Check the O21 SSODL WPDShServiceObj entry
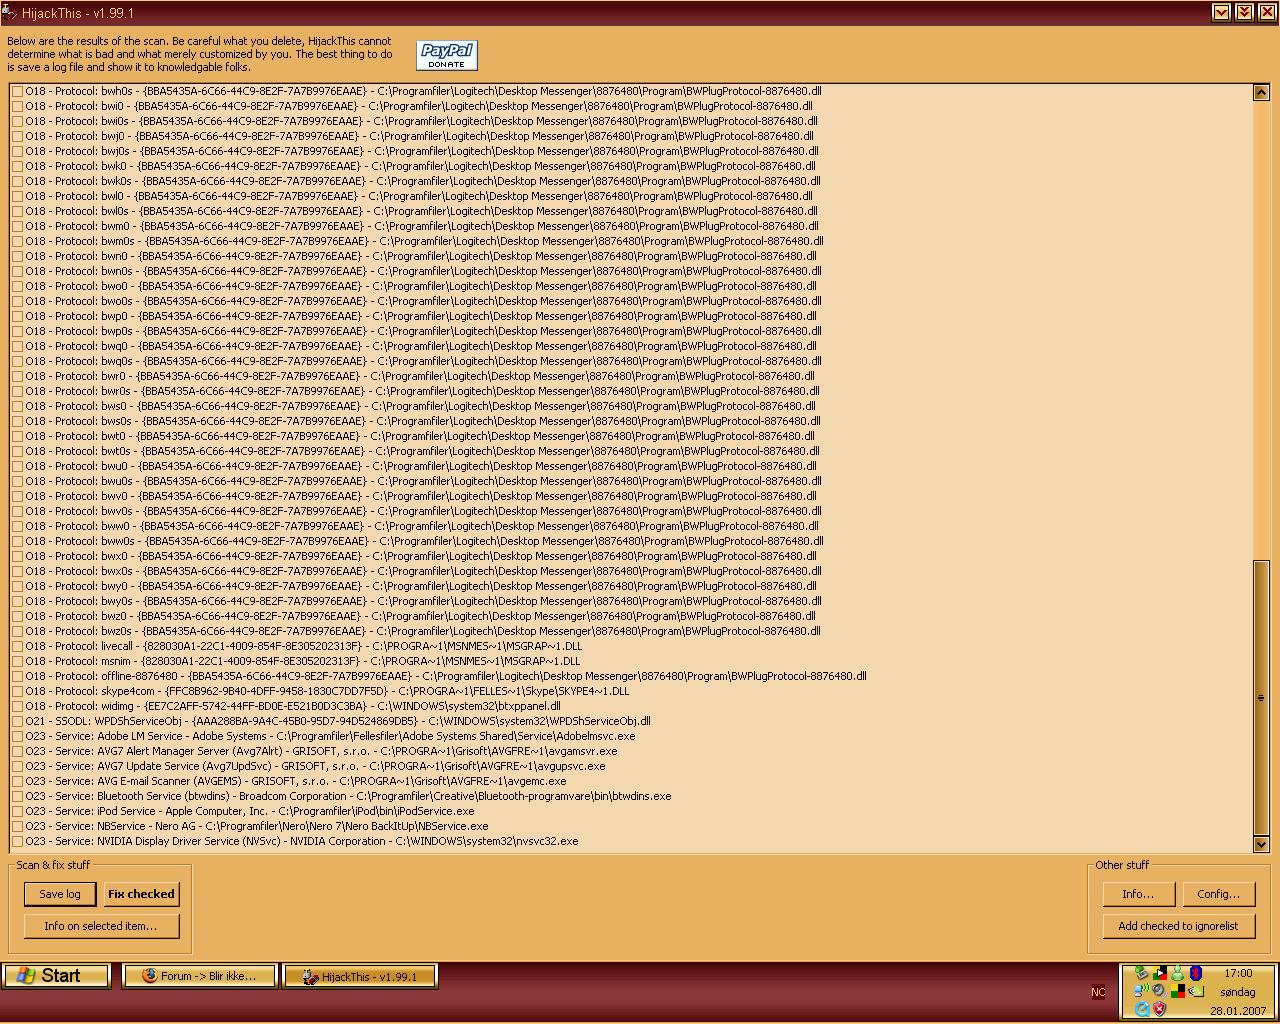The height and width of the screenshot is (1024, 1280). coord(17,722)
